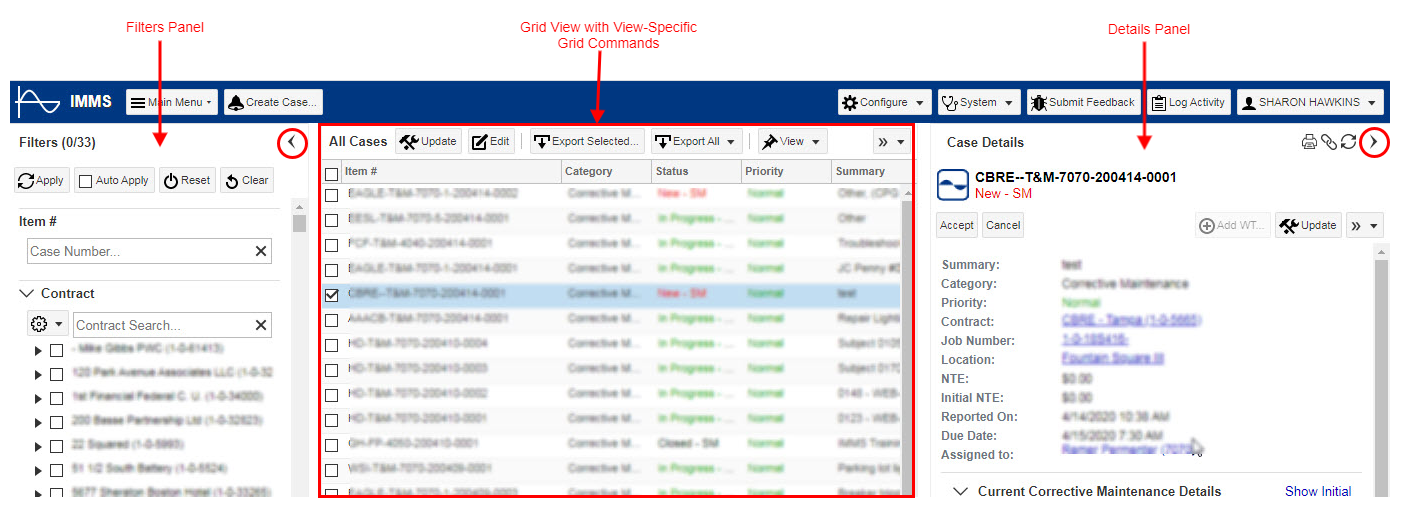Open the System dropdown
Image resolution: width=1410 pixels, height=517 pixels.
point(979,102)
